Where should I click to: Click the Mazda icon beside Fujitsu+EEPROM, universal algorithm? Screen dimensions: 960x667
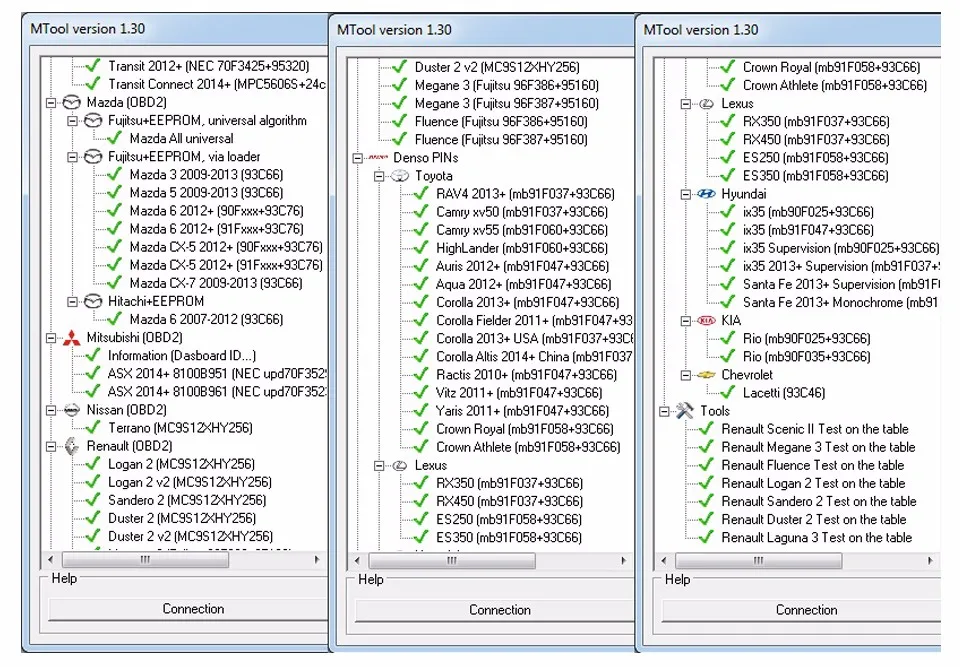tap(93, 121)
